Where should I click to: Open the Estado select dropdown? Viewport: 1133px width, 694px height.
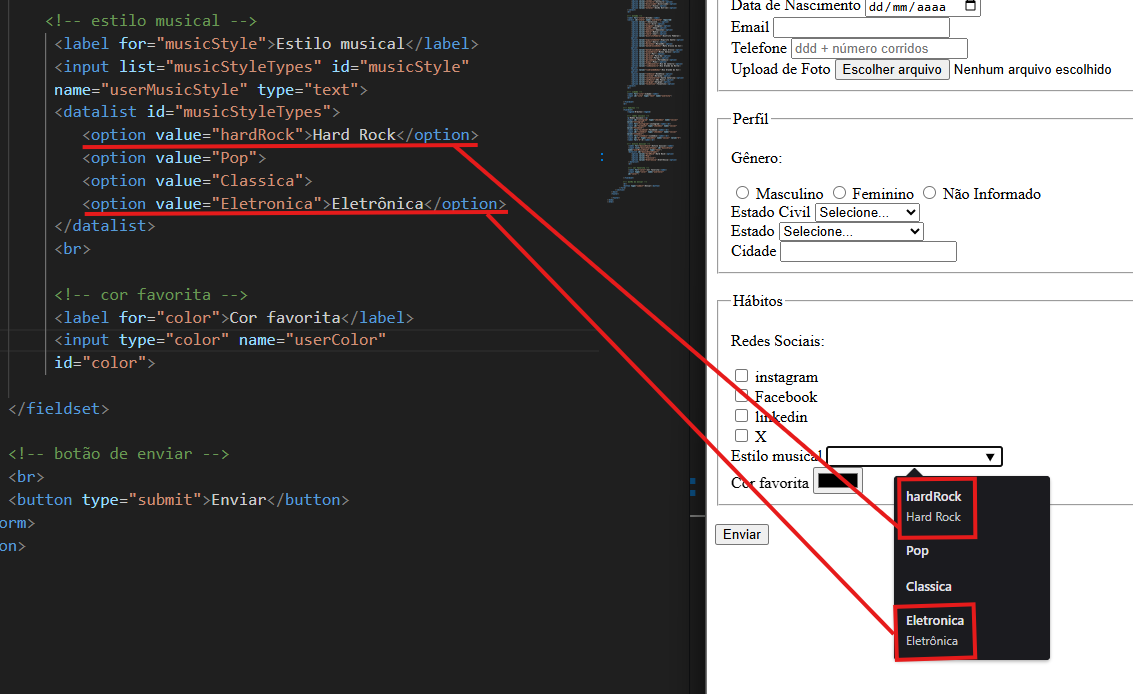pyautogui.click(x=851, y=231)
